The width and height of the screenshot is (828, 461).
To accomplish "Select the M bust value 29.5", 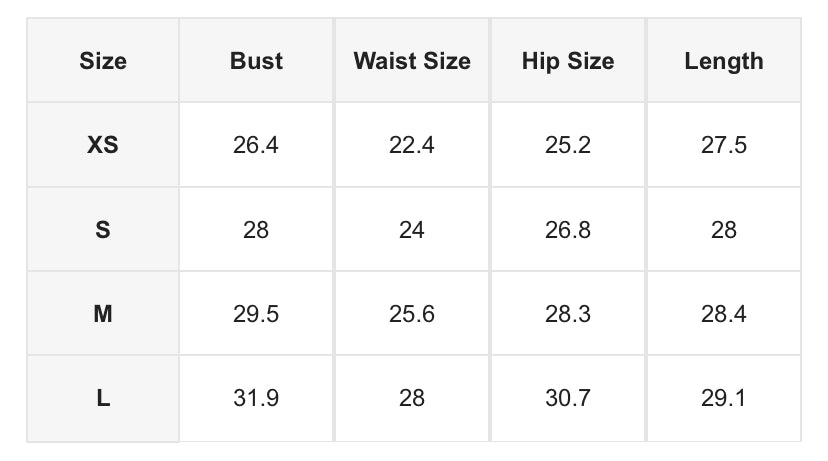I will pos(256,314).
